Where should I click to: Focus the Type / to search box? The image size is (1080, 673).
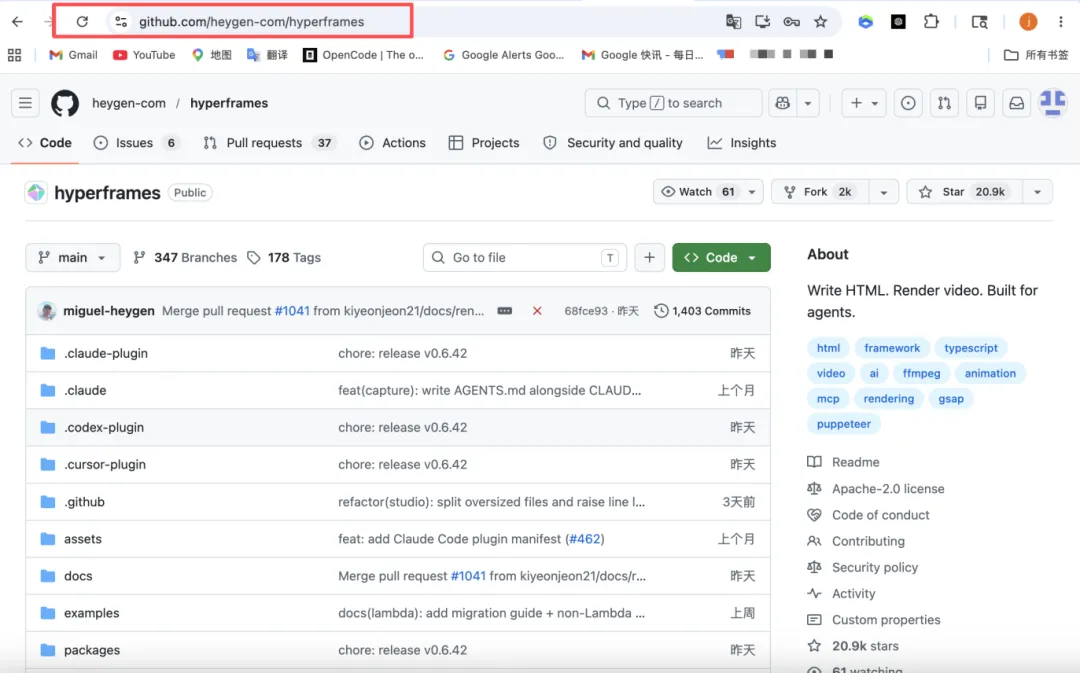coord(673,103)
